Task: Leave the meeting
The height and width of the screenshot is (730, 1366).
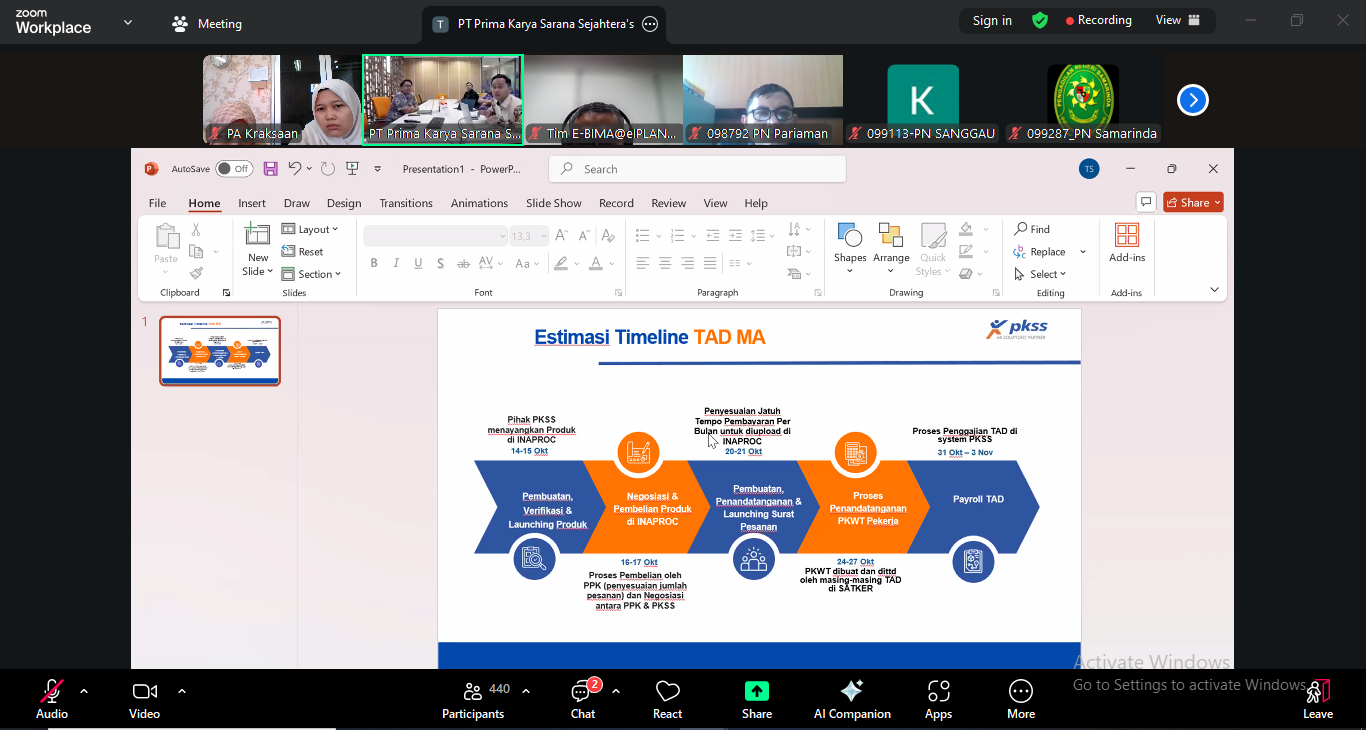Action: (x=1317, y=698)
